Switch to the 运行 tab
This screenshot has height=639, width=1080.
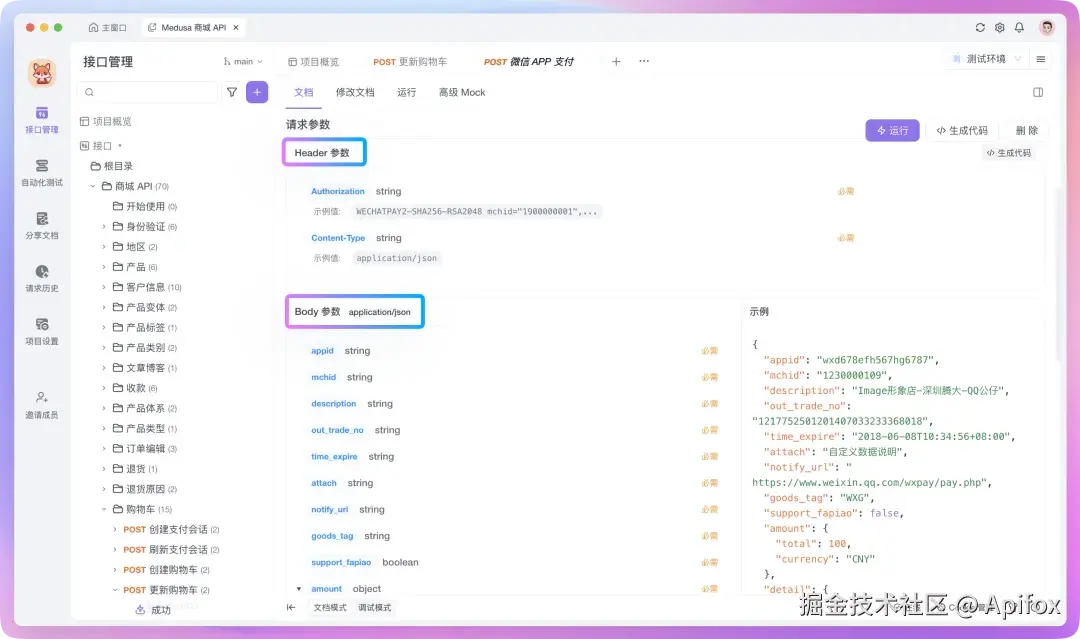(x=406, y=92)
